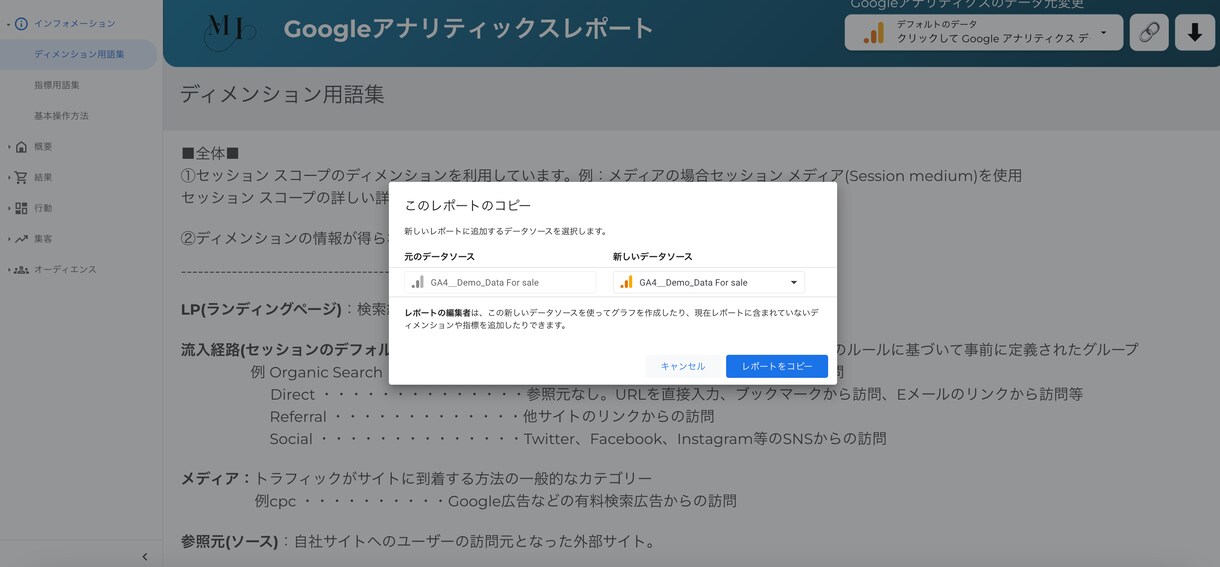The height and width of the screenshot is (567, 1220).
Task: Click the LP(ランディングページ) term text
Action: [x=261, y=309]
